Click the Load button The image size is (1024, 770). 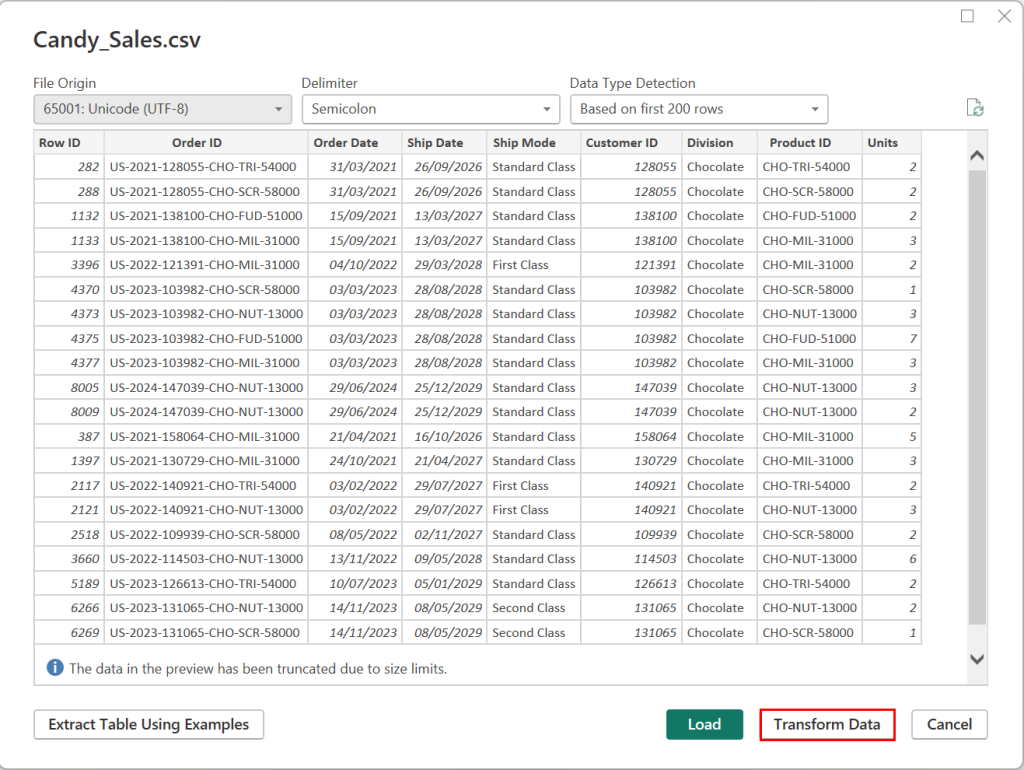[704, 724]
